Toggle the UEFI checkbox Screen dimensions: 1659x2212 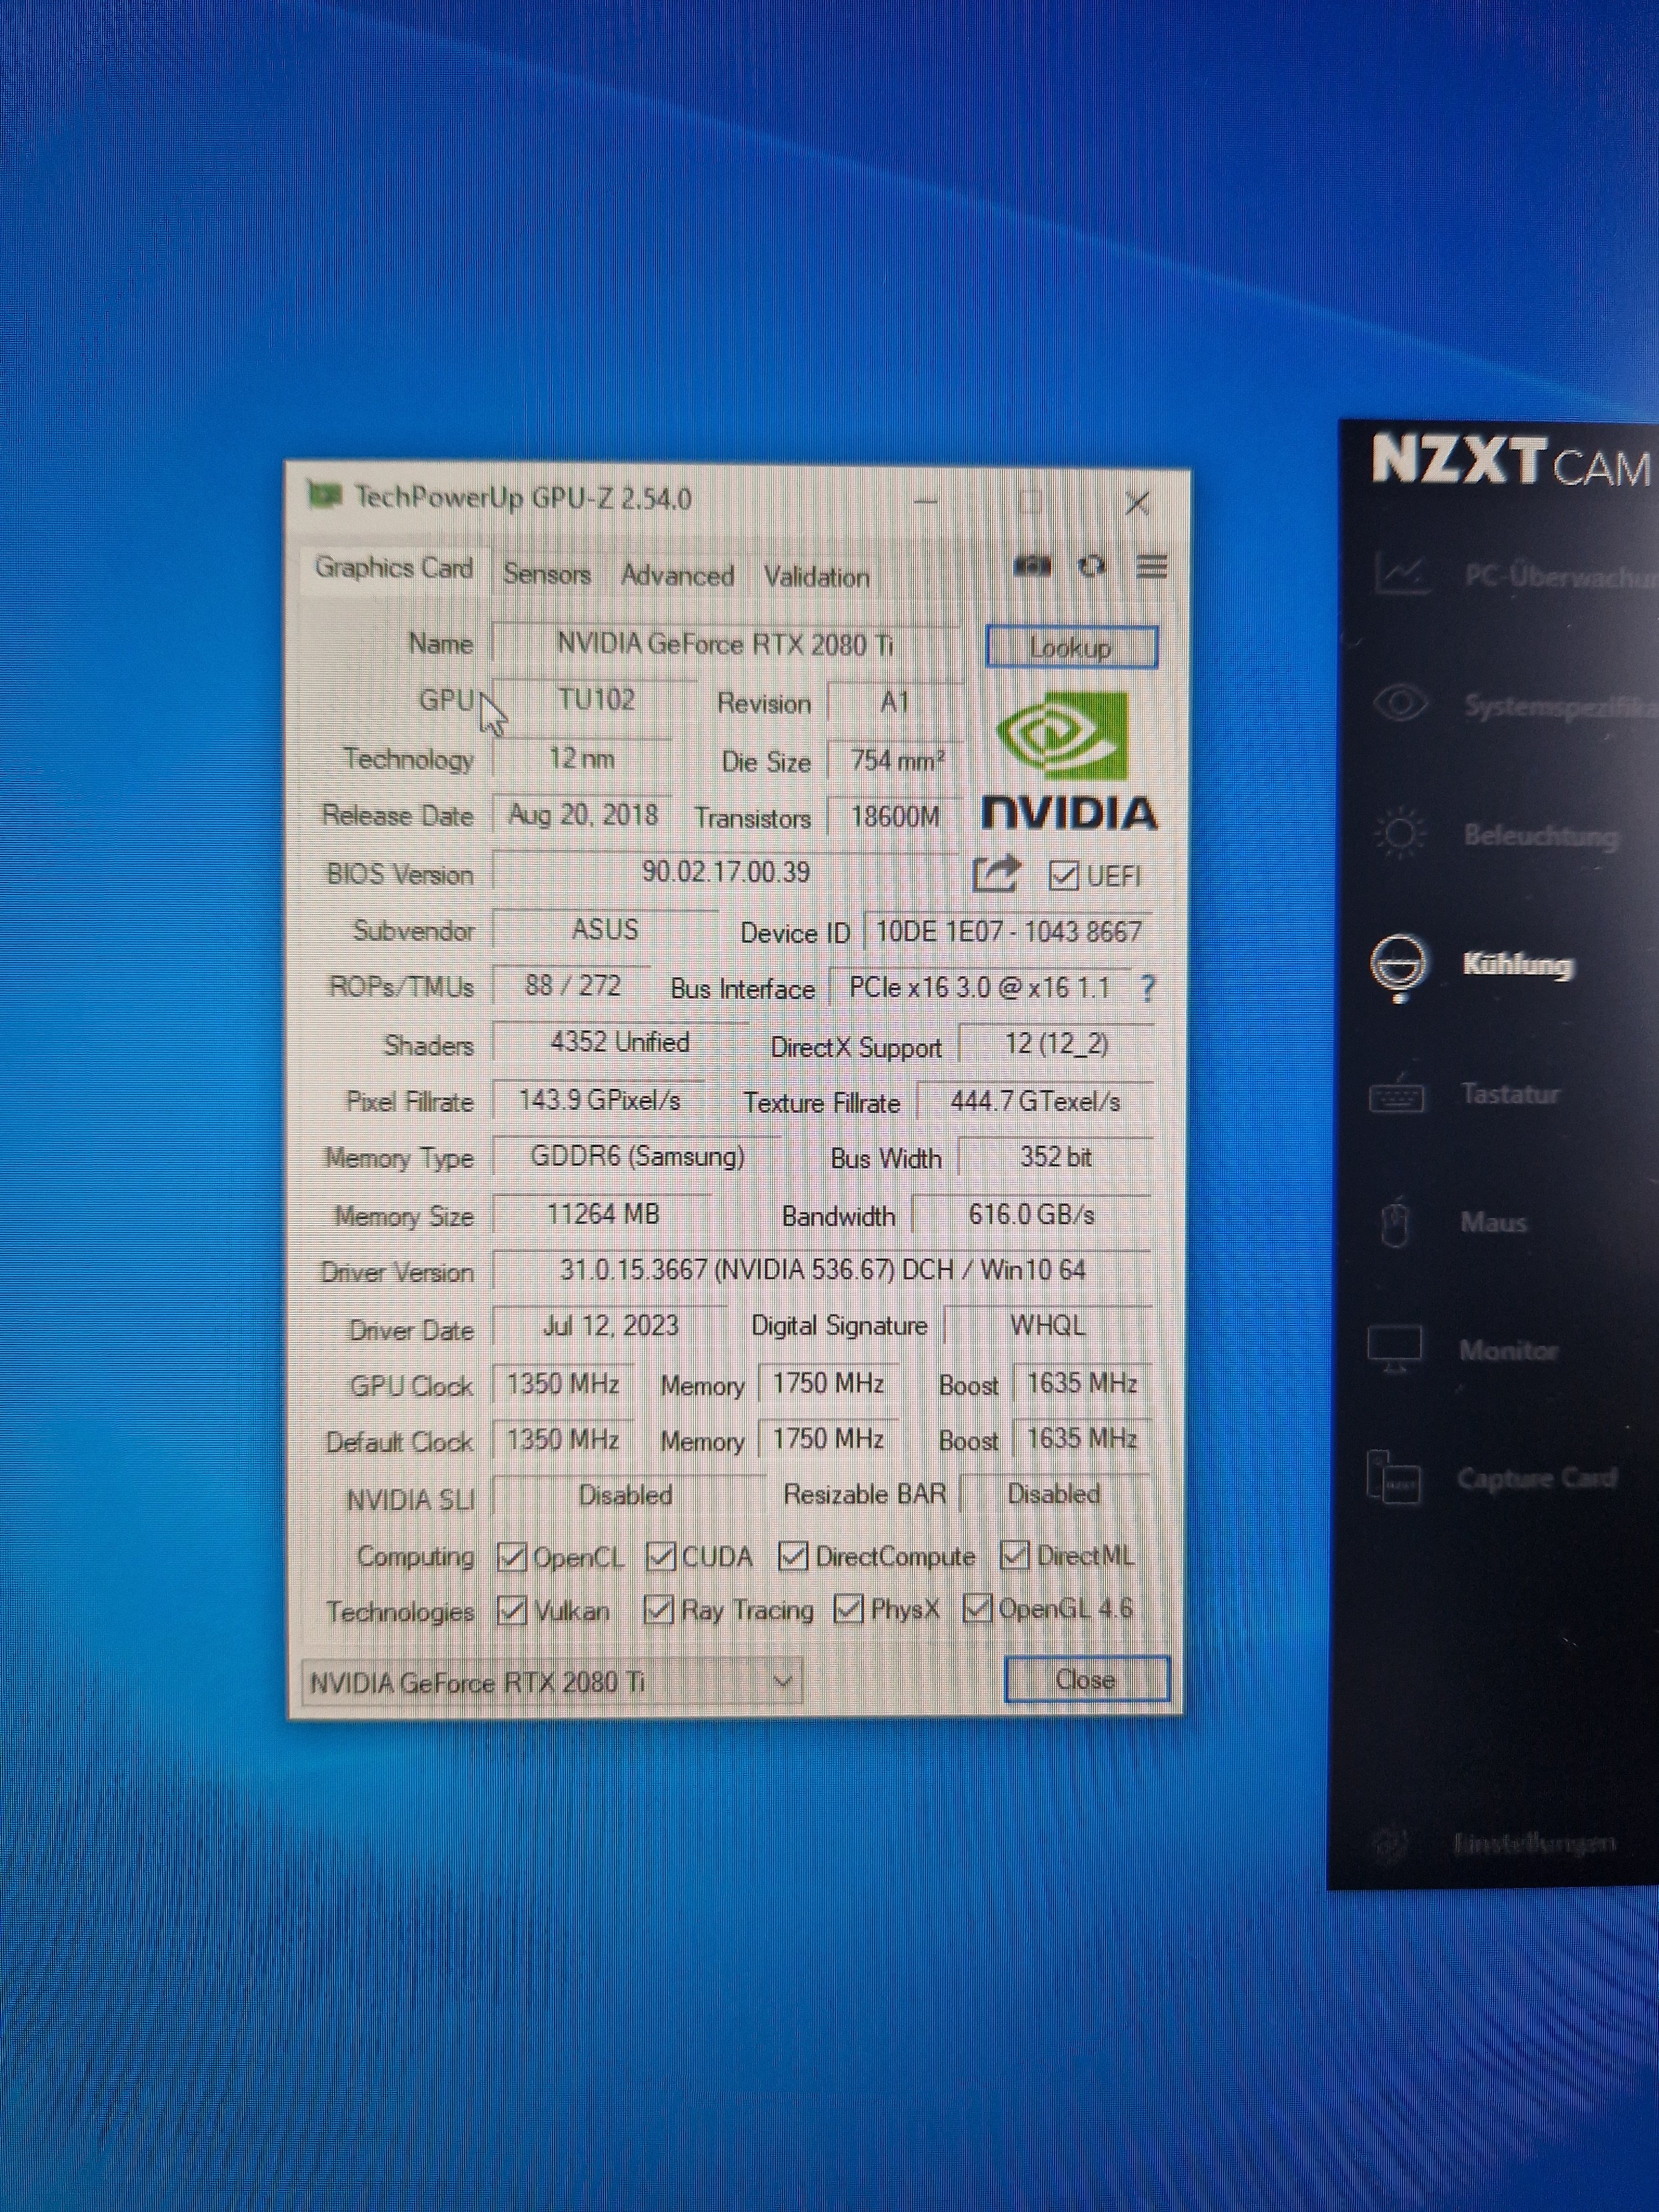point(1063,876)
